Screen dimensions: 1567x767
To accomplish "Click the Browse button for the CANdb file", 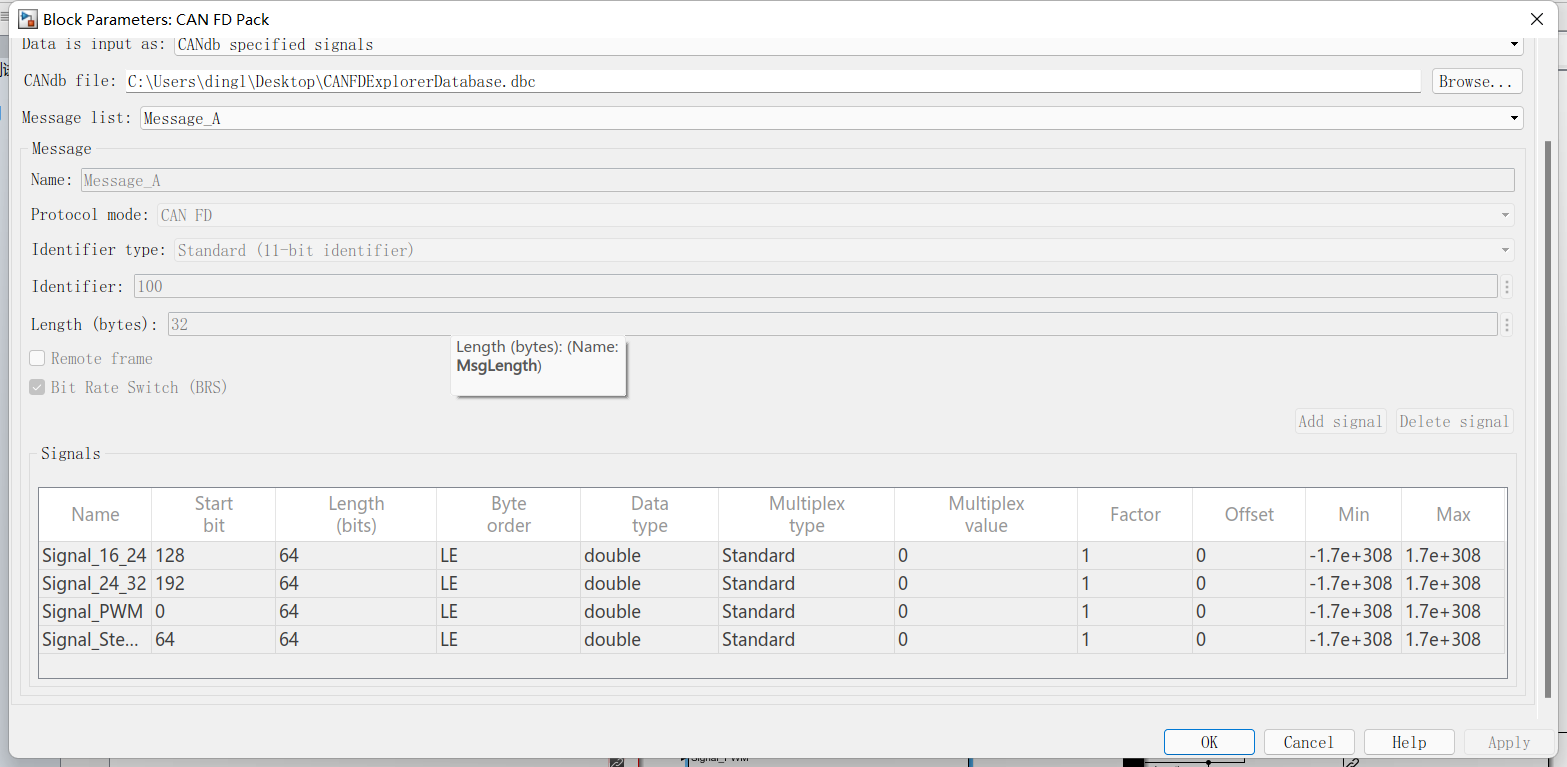I will pyautogui.click(x=1477, y=81).
